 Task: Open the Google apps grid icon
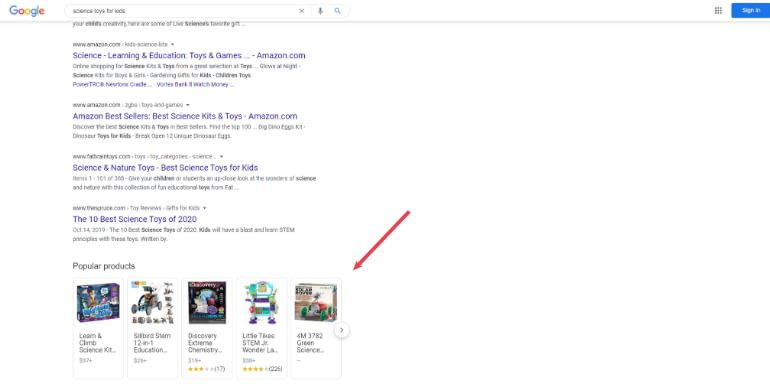(x=718, y=10)
